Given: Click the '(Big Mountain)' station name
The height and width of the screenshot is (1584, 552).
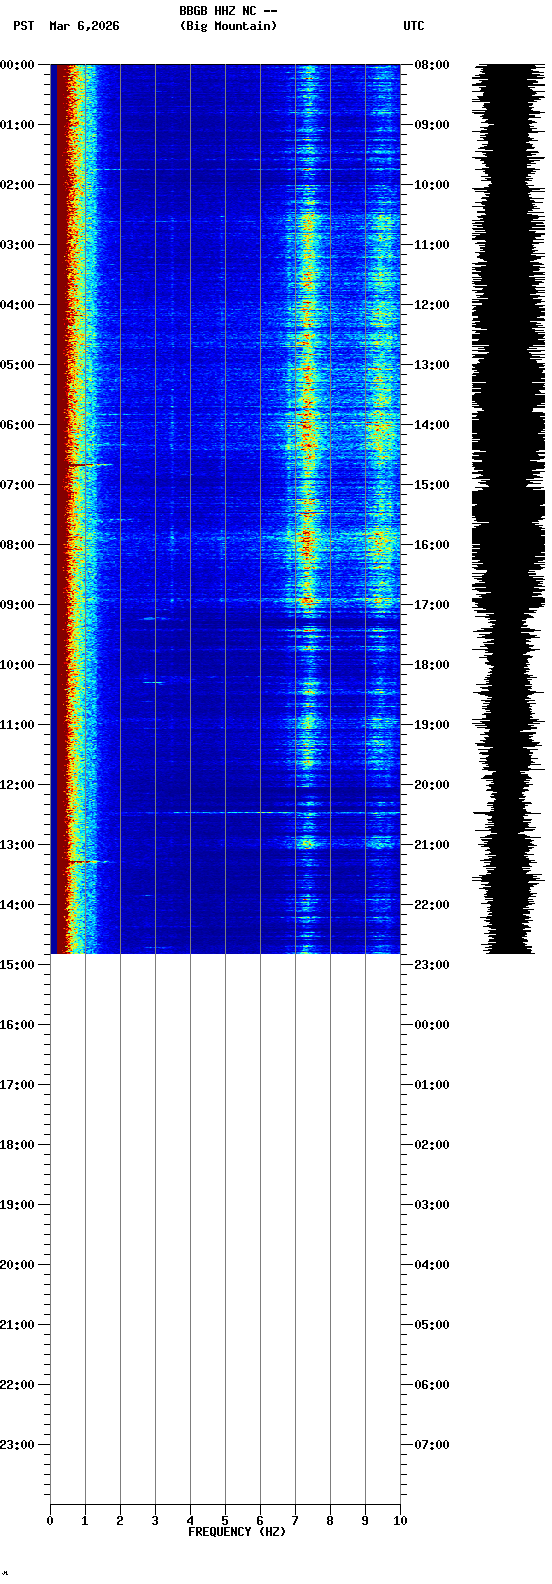Looking at the screenshot, I should pyautogui.click(x=228, y=26).
